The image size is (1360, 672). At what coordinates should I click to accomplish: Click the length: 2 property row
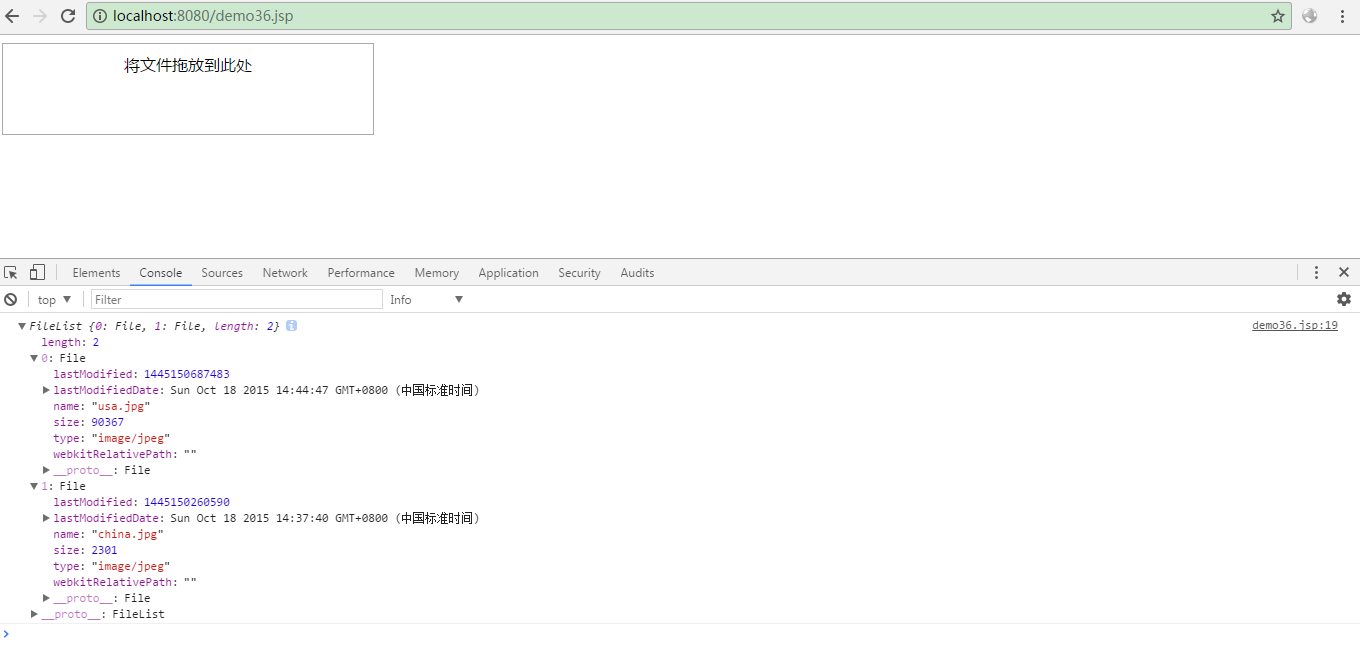70,342
